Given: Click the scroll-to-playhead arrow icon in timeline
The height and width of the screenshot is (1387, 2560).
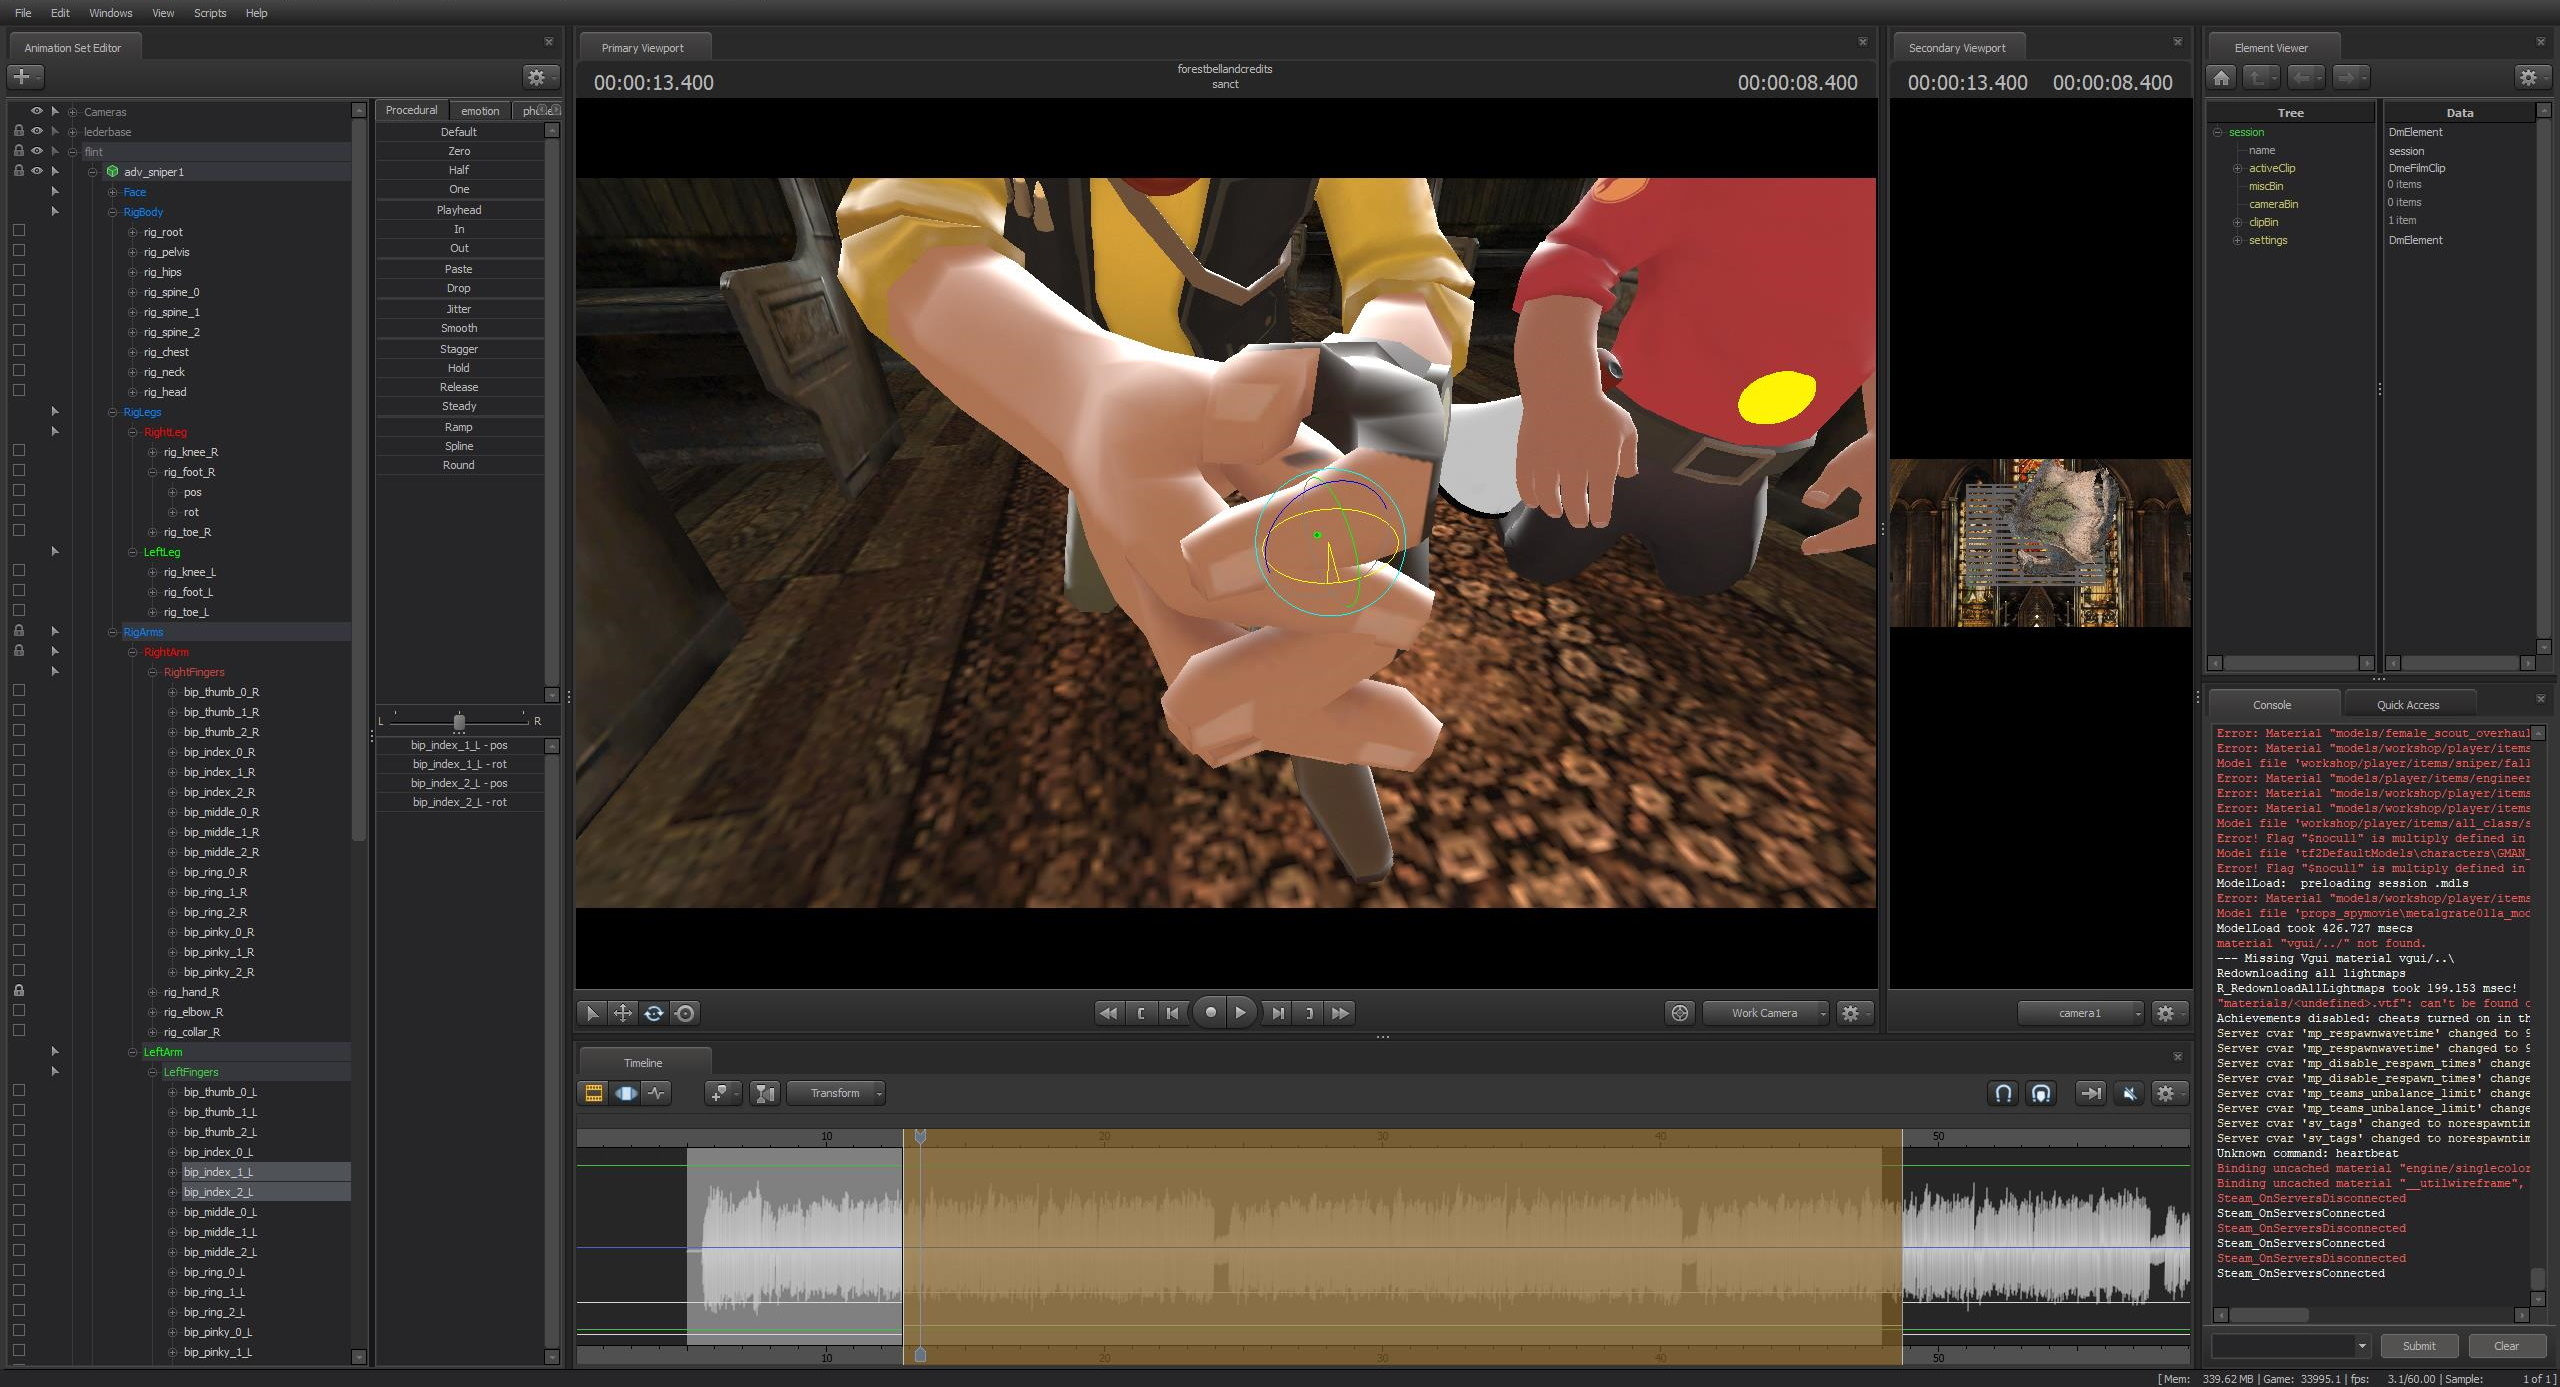Looking at the screenshot, I should [2090, 1093].
